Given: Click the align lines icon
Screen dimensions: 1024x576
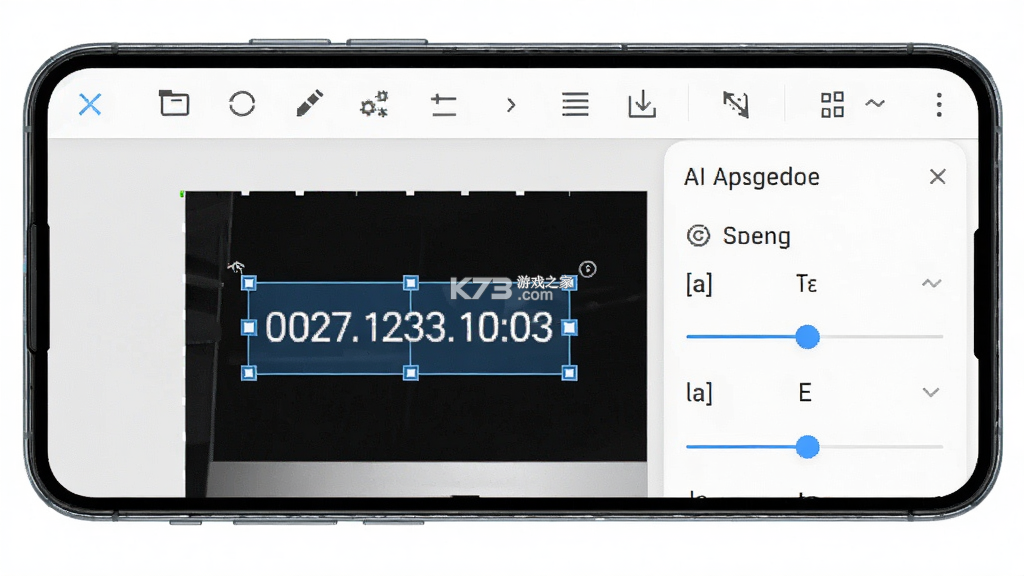Looking at the screenshot, I should [443, 104].
